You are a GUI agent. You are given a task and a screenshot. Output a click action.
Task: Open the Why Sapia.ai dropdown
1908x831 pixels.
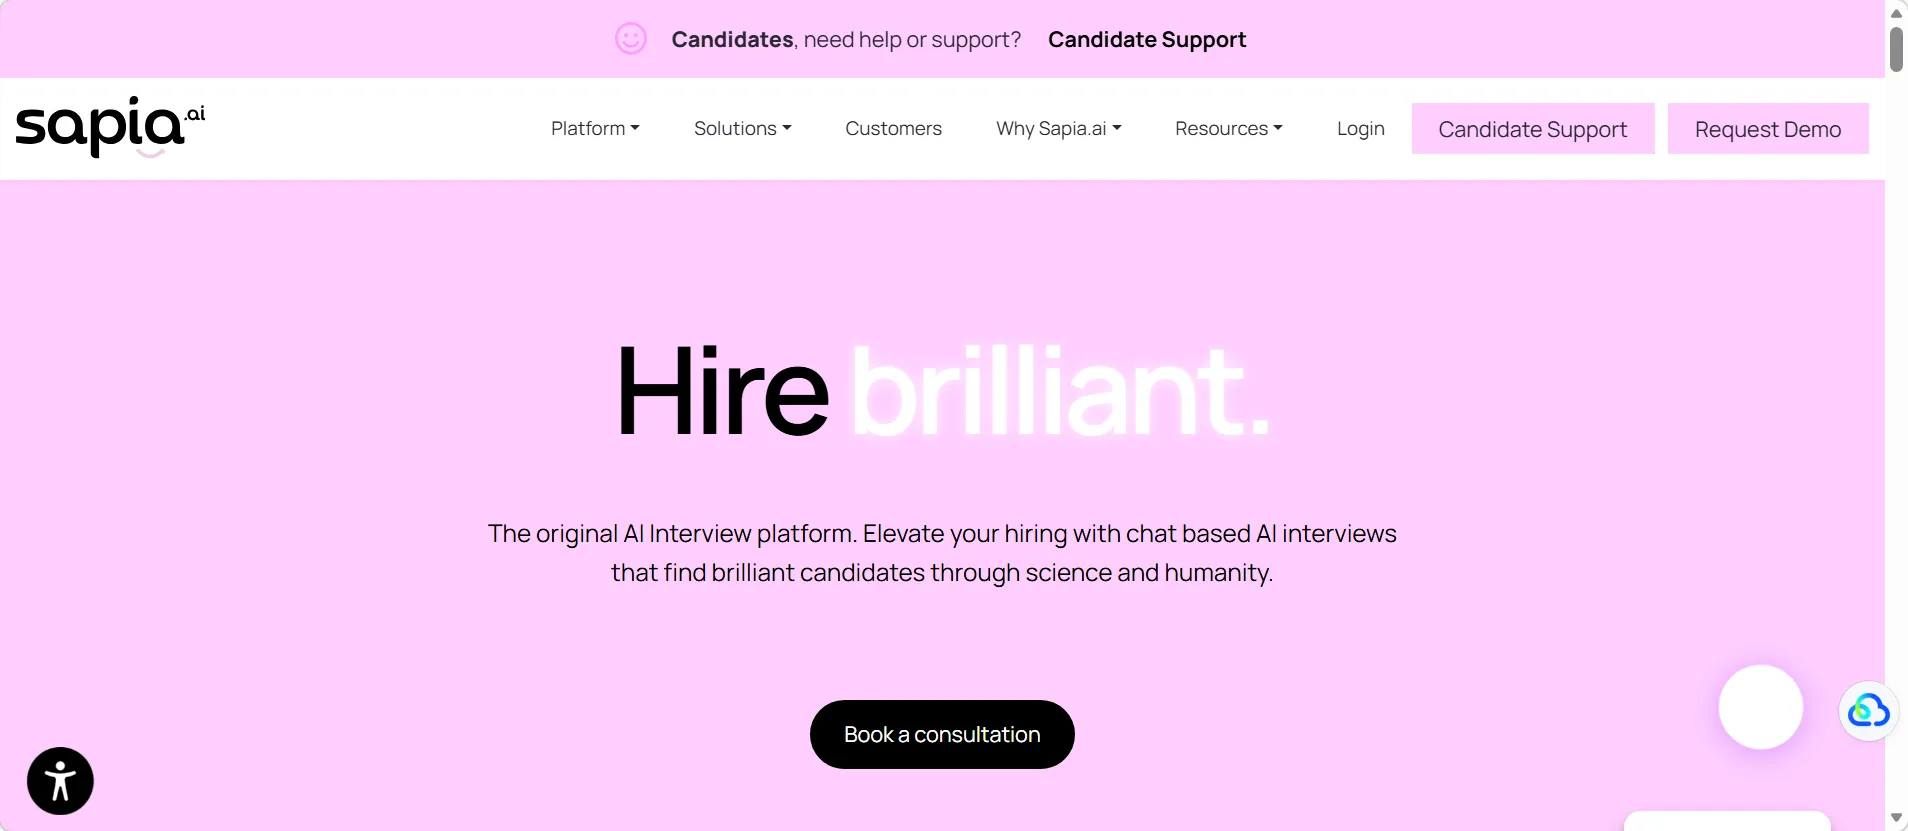pyautogui.click(x=1058, y=128)
